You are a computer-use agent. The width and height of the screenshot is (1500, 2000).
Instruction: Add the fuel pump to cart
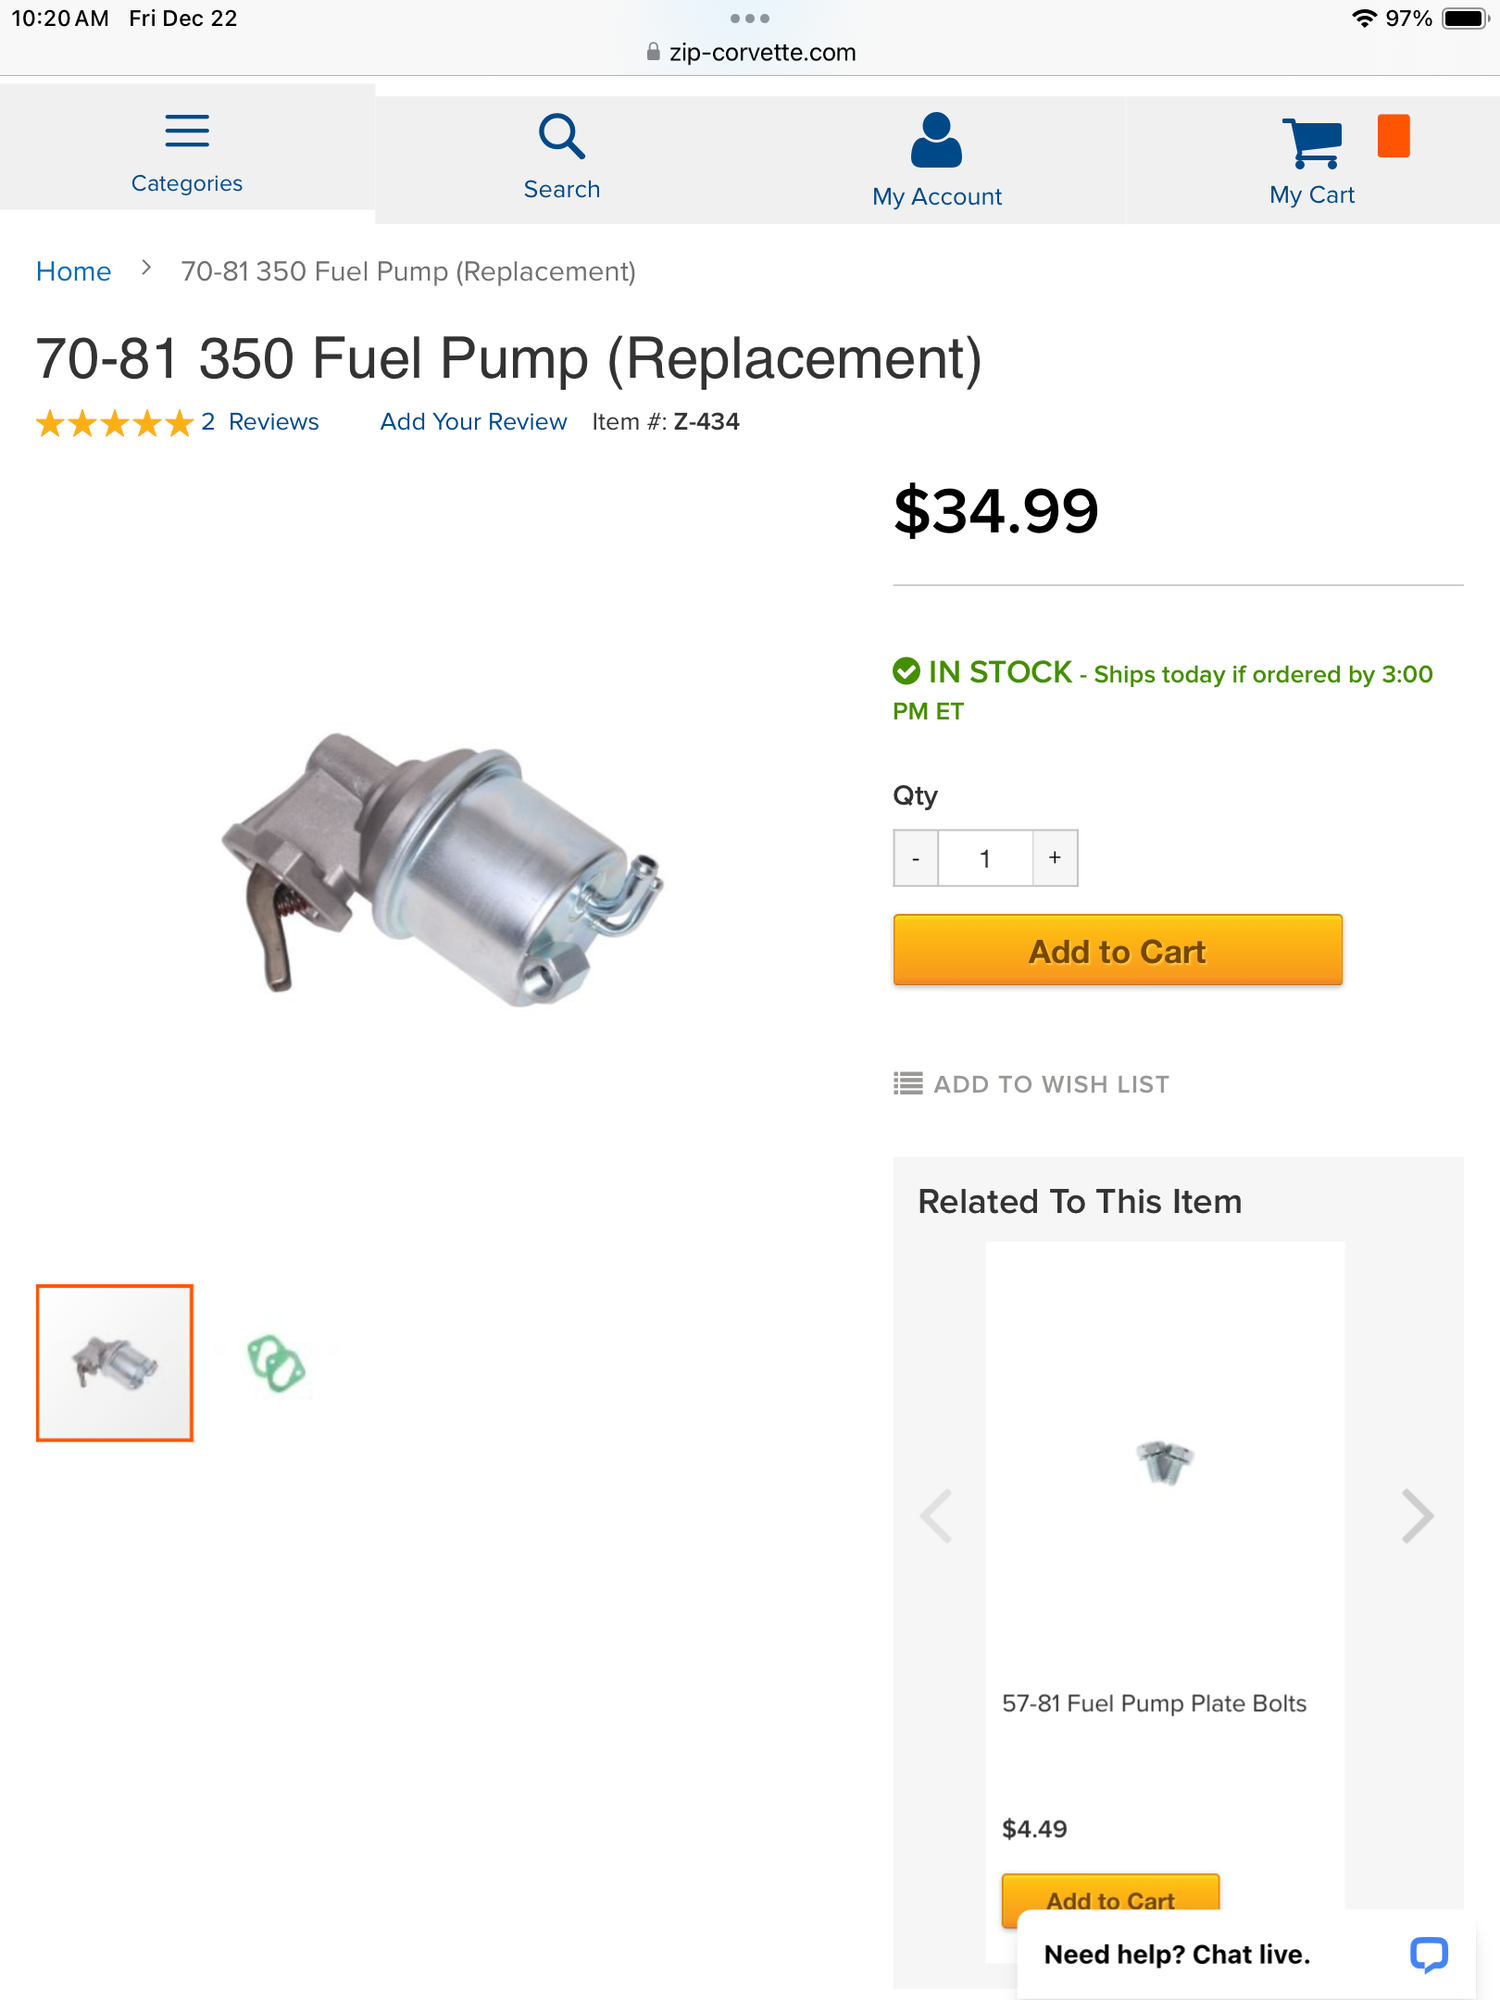pyautogui.click(x=1116, y=950)
